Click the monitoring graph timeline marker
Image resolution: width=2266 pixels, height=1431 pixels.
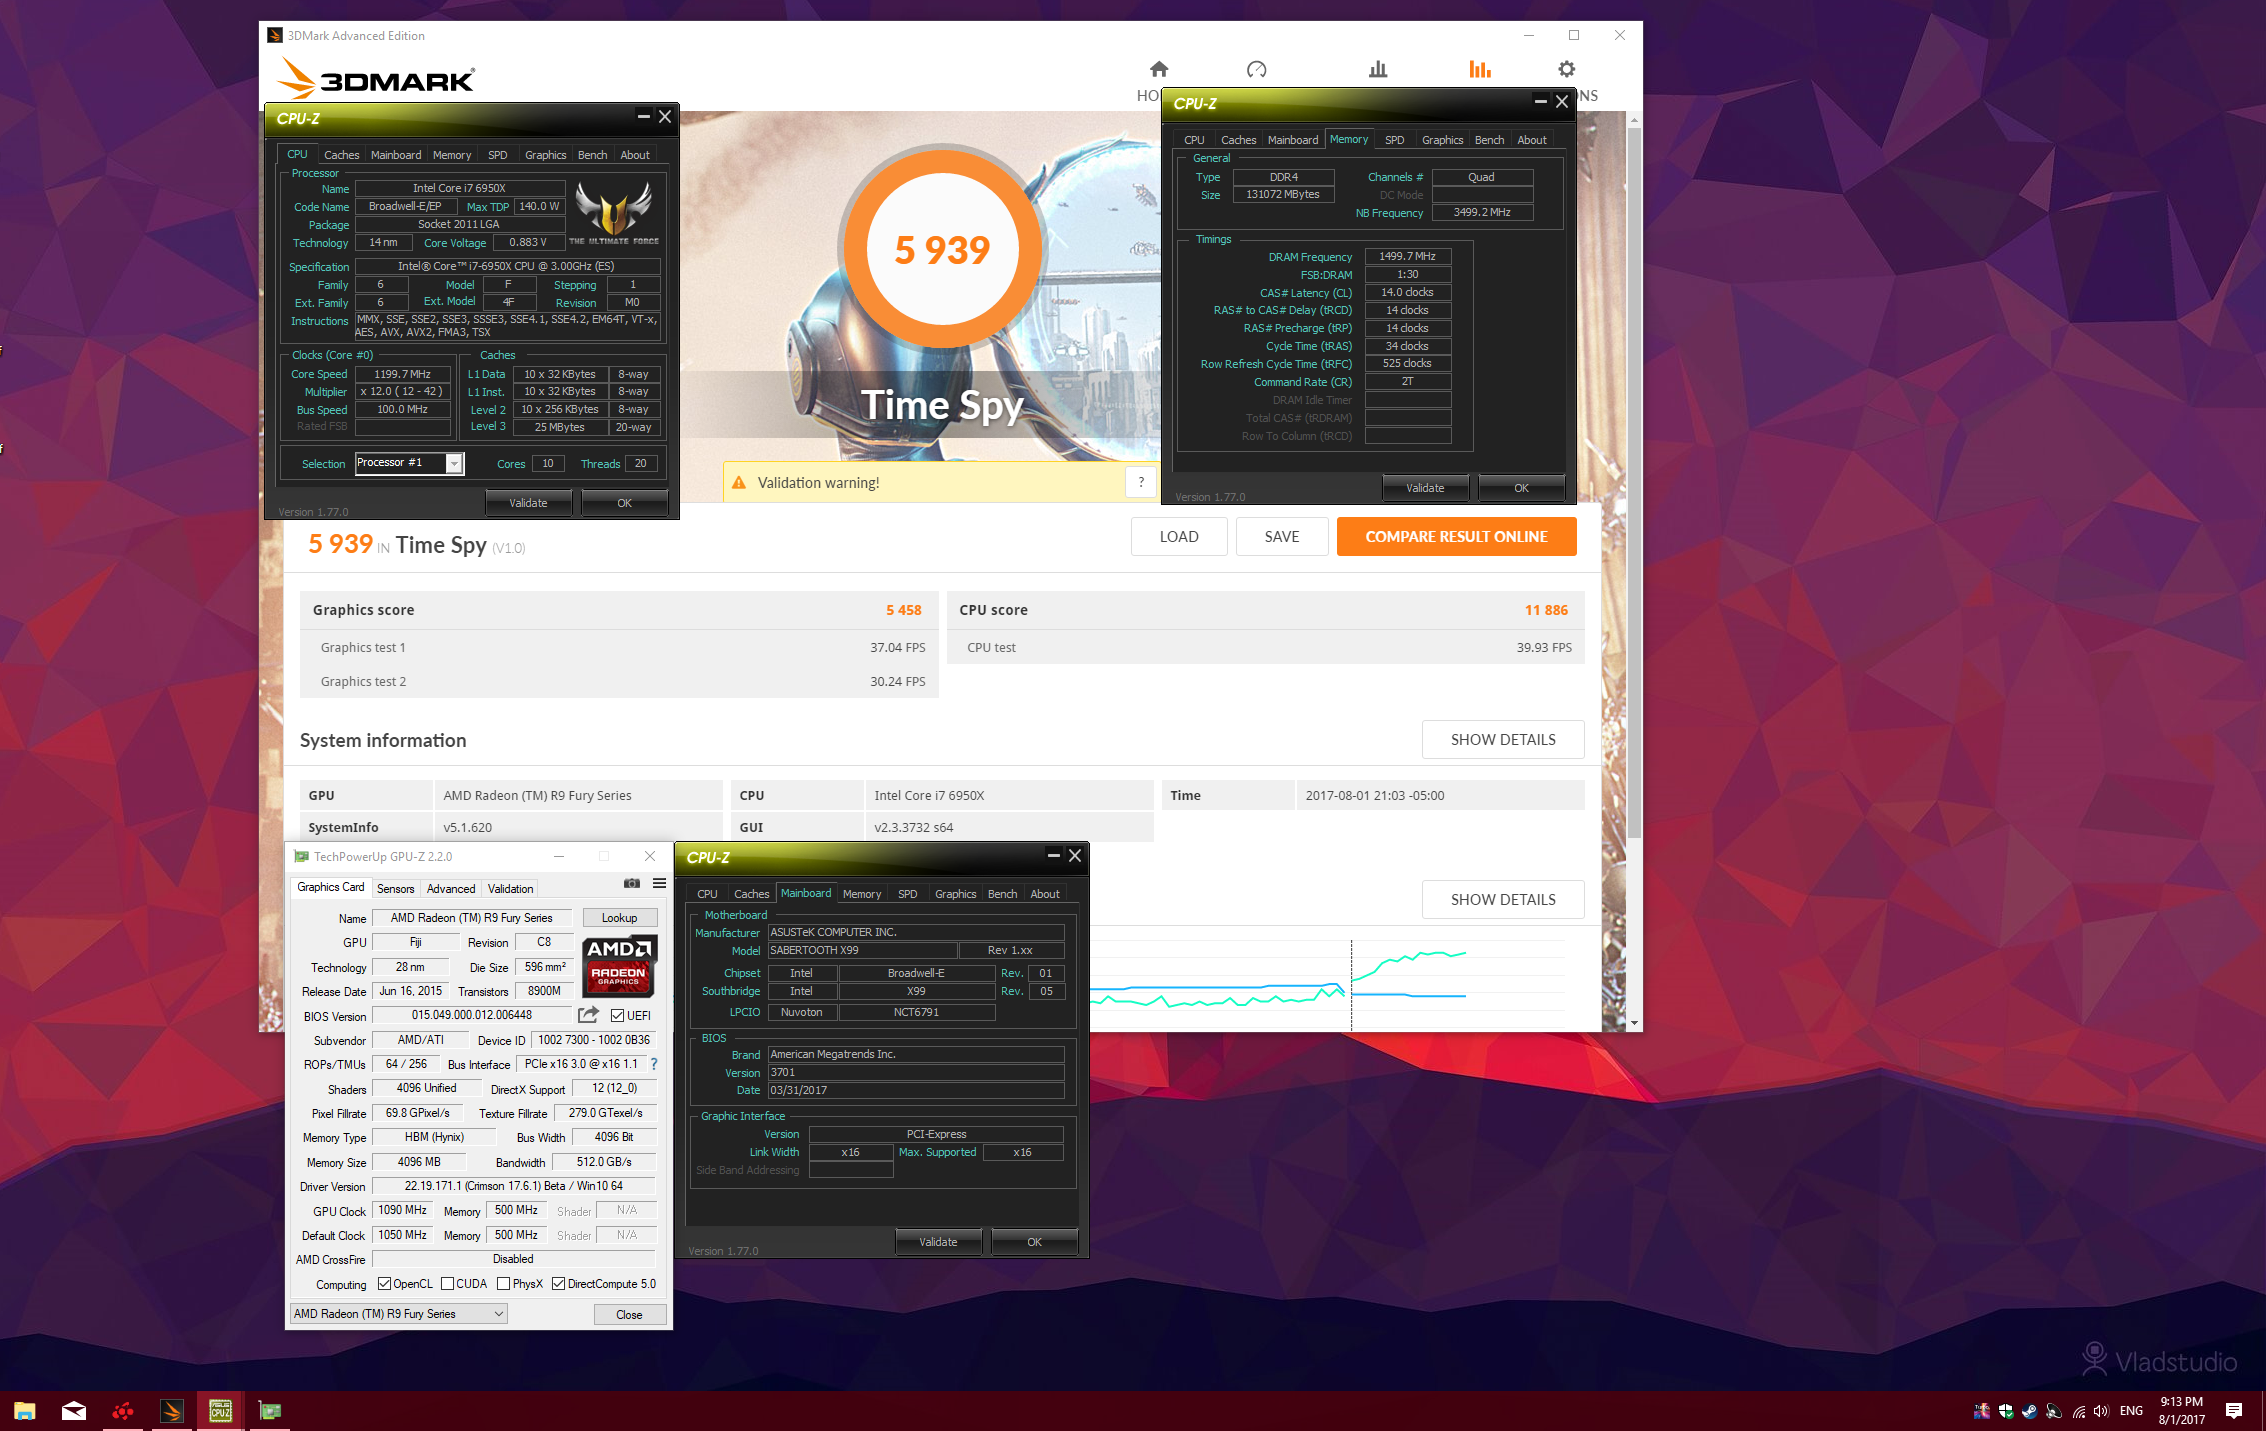click(x=1351, y=985)
